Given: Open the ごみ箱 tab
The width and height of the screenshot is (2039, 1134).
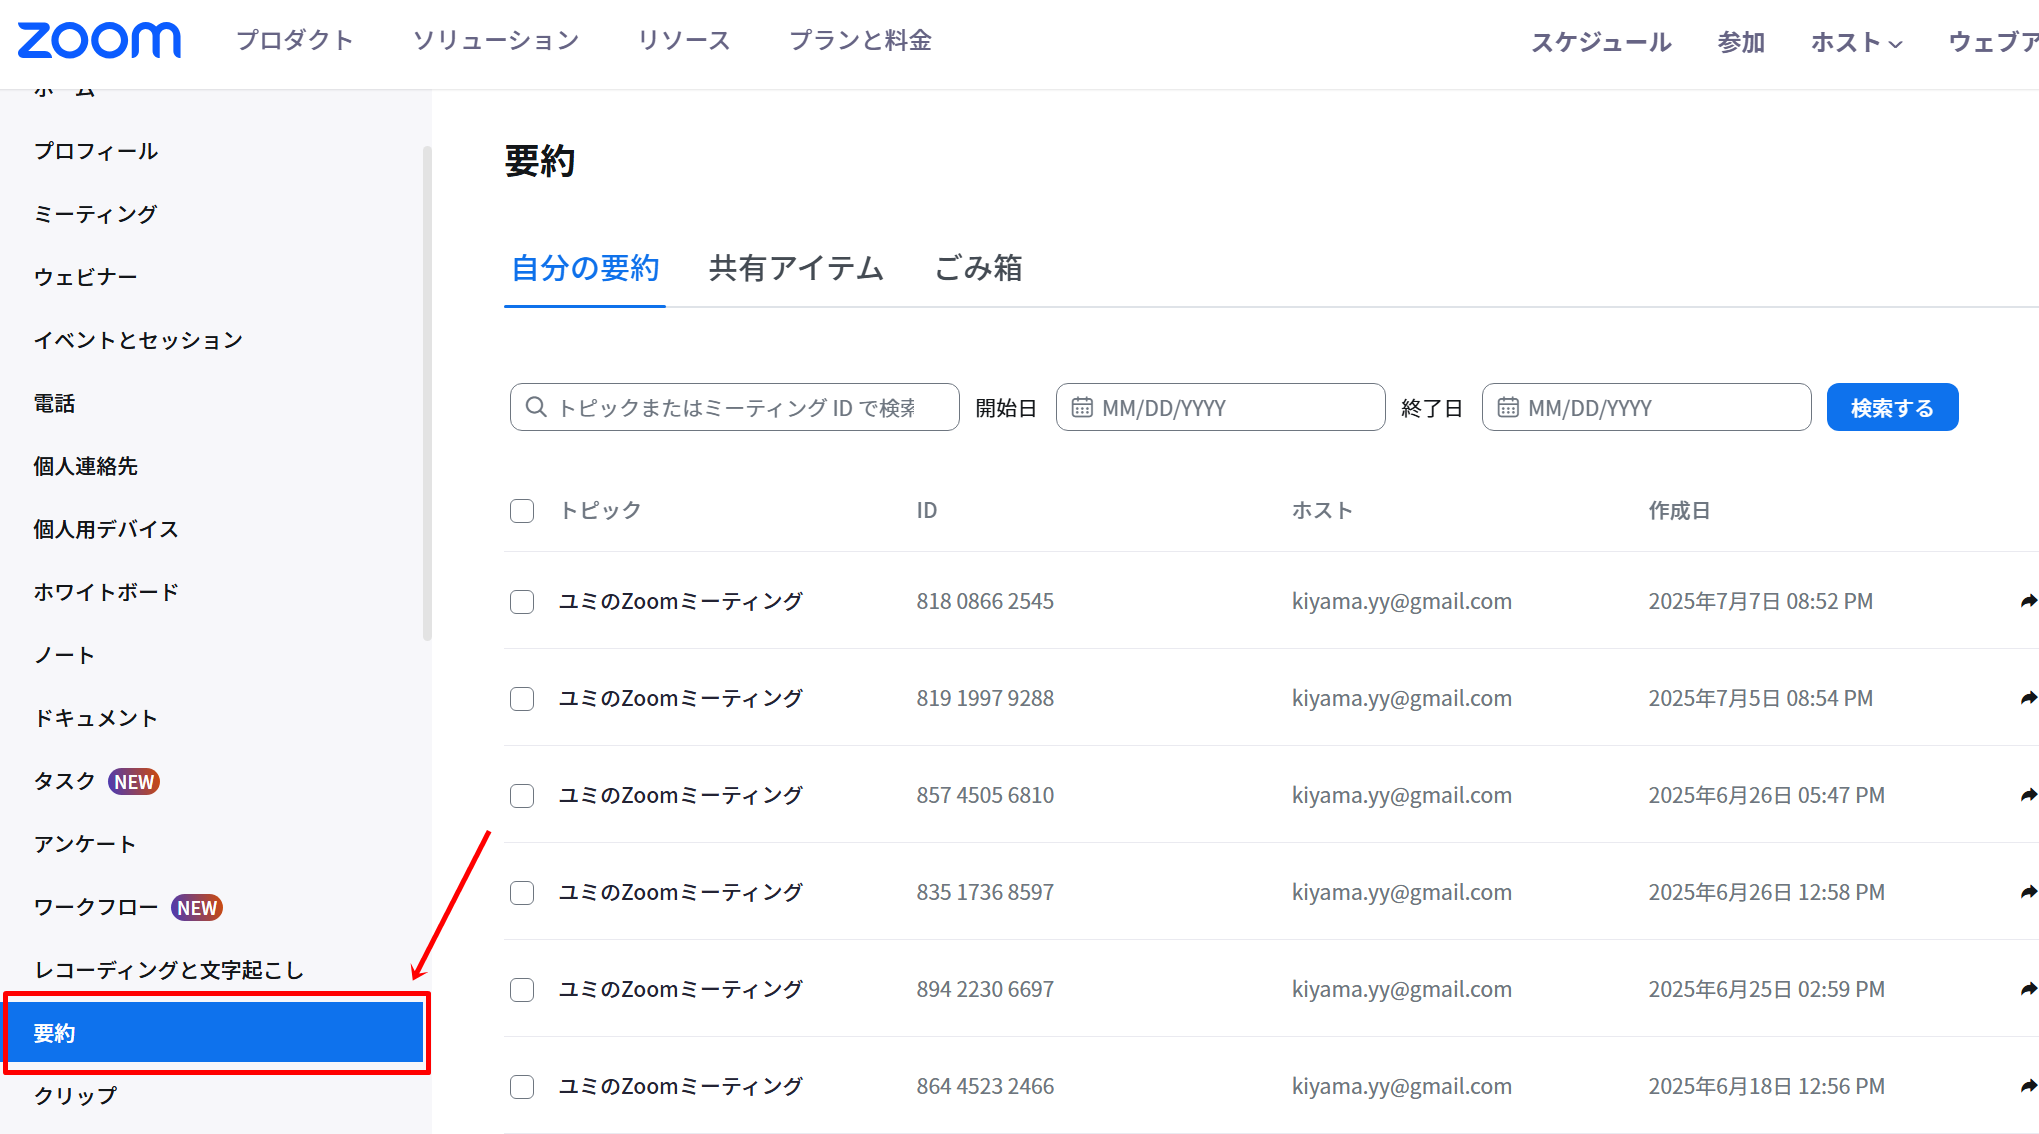Looking at the screenshot, I should coord(978,268).
